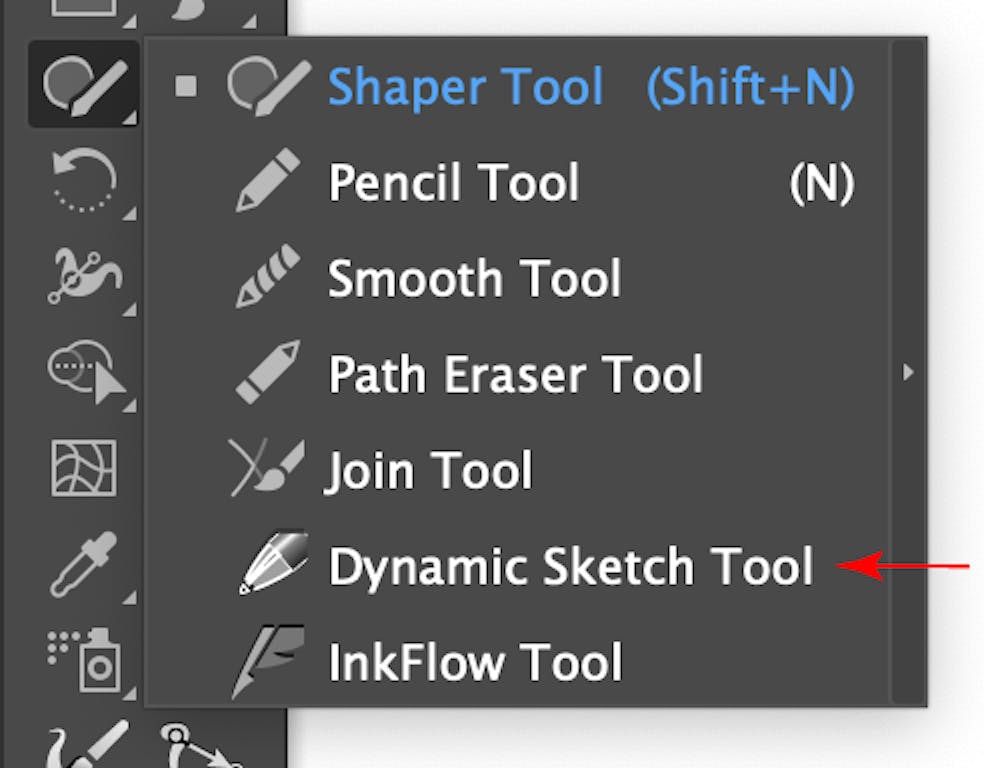Select the Join Tool entry
The height and width of the screenshot is (768, 984).
click(x=430, y=468)
